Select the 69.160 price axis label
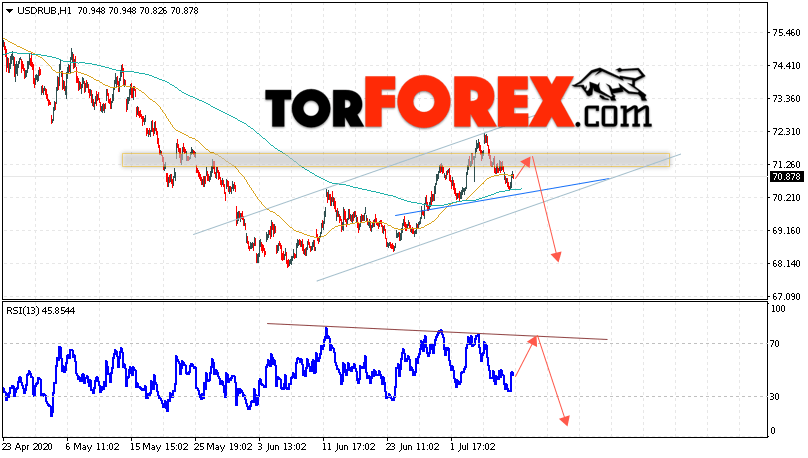The image size is (808, 458). [x=786, y=231]
